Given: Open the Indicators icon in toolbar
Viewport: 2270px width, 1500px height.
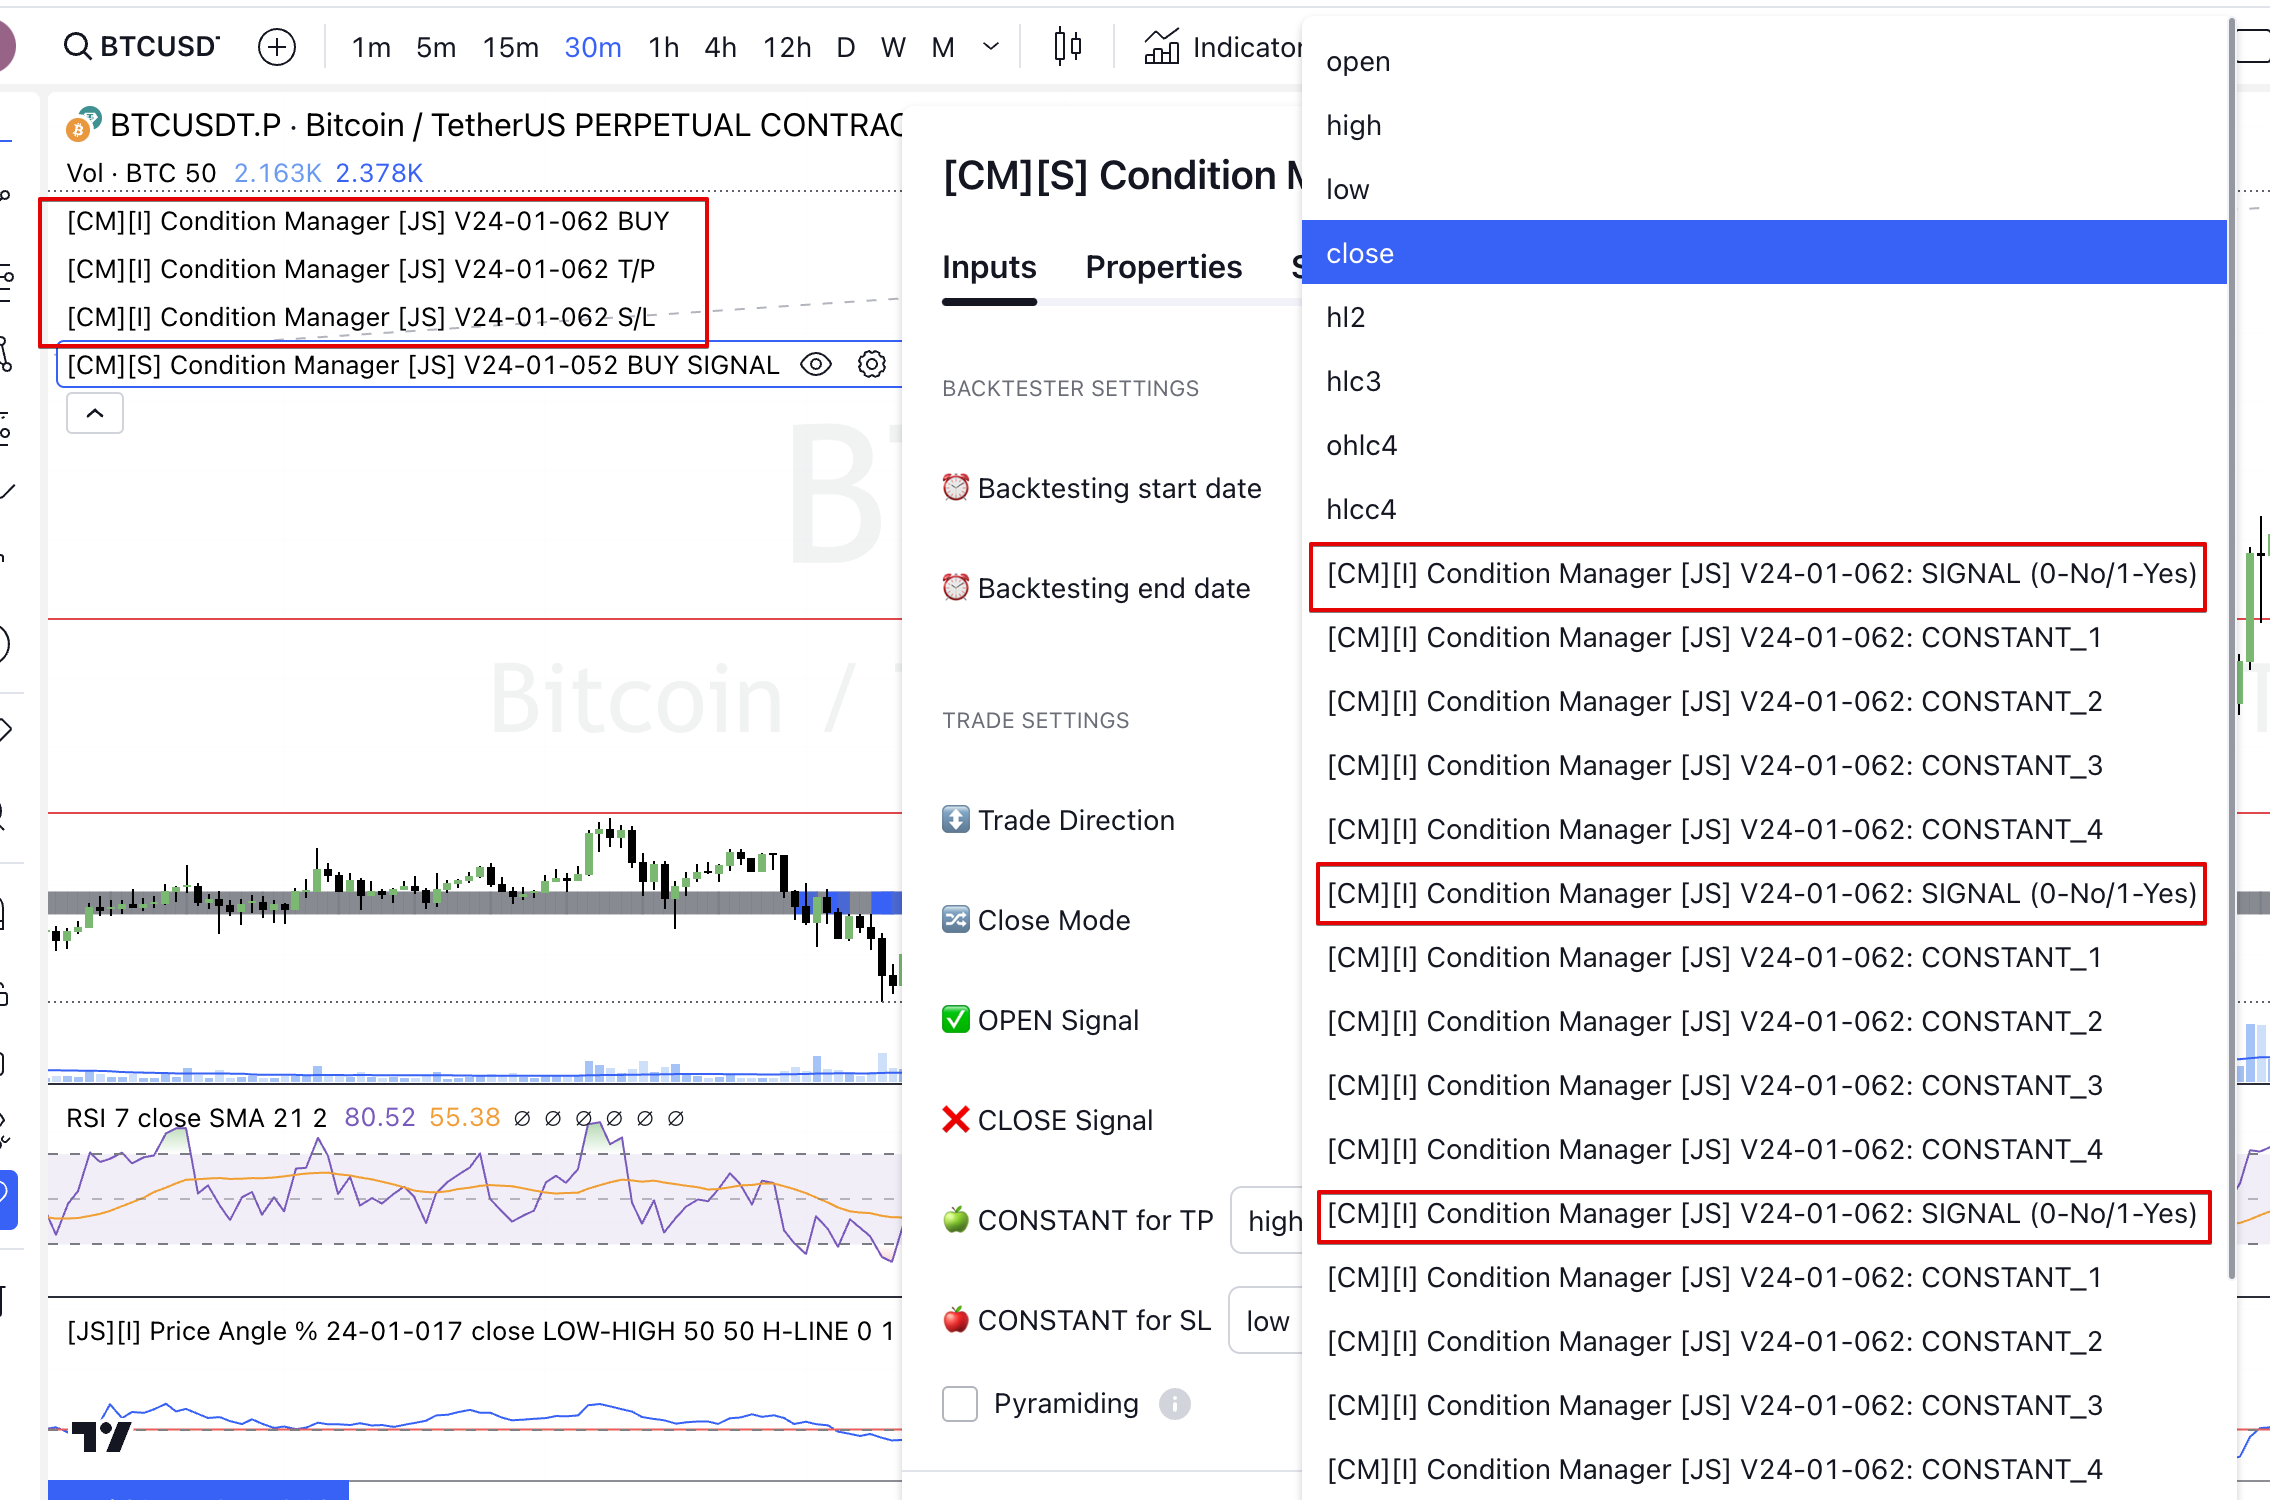Looking at the screenshot, I should click(1162, 46).
